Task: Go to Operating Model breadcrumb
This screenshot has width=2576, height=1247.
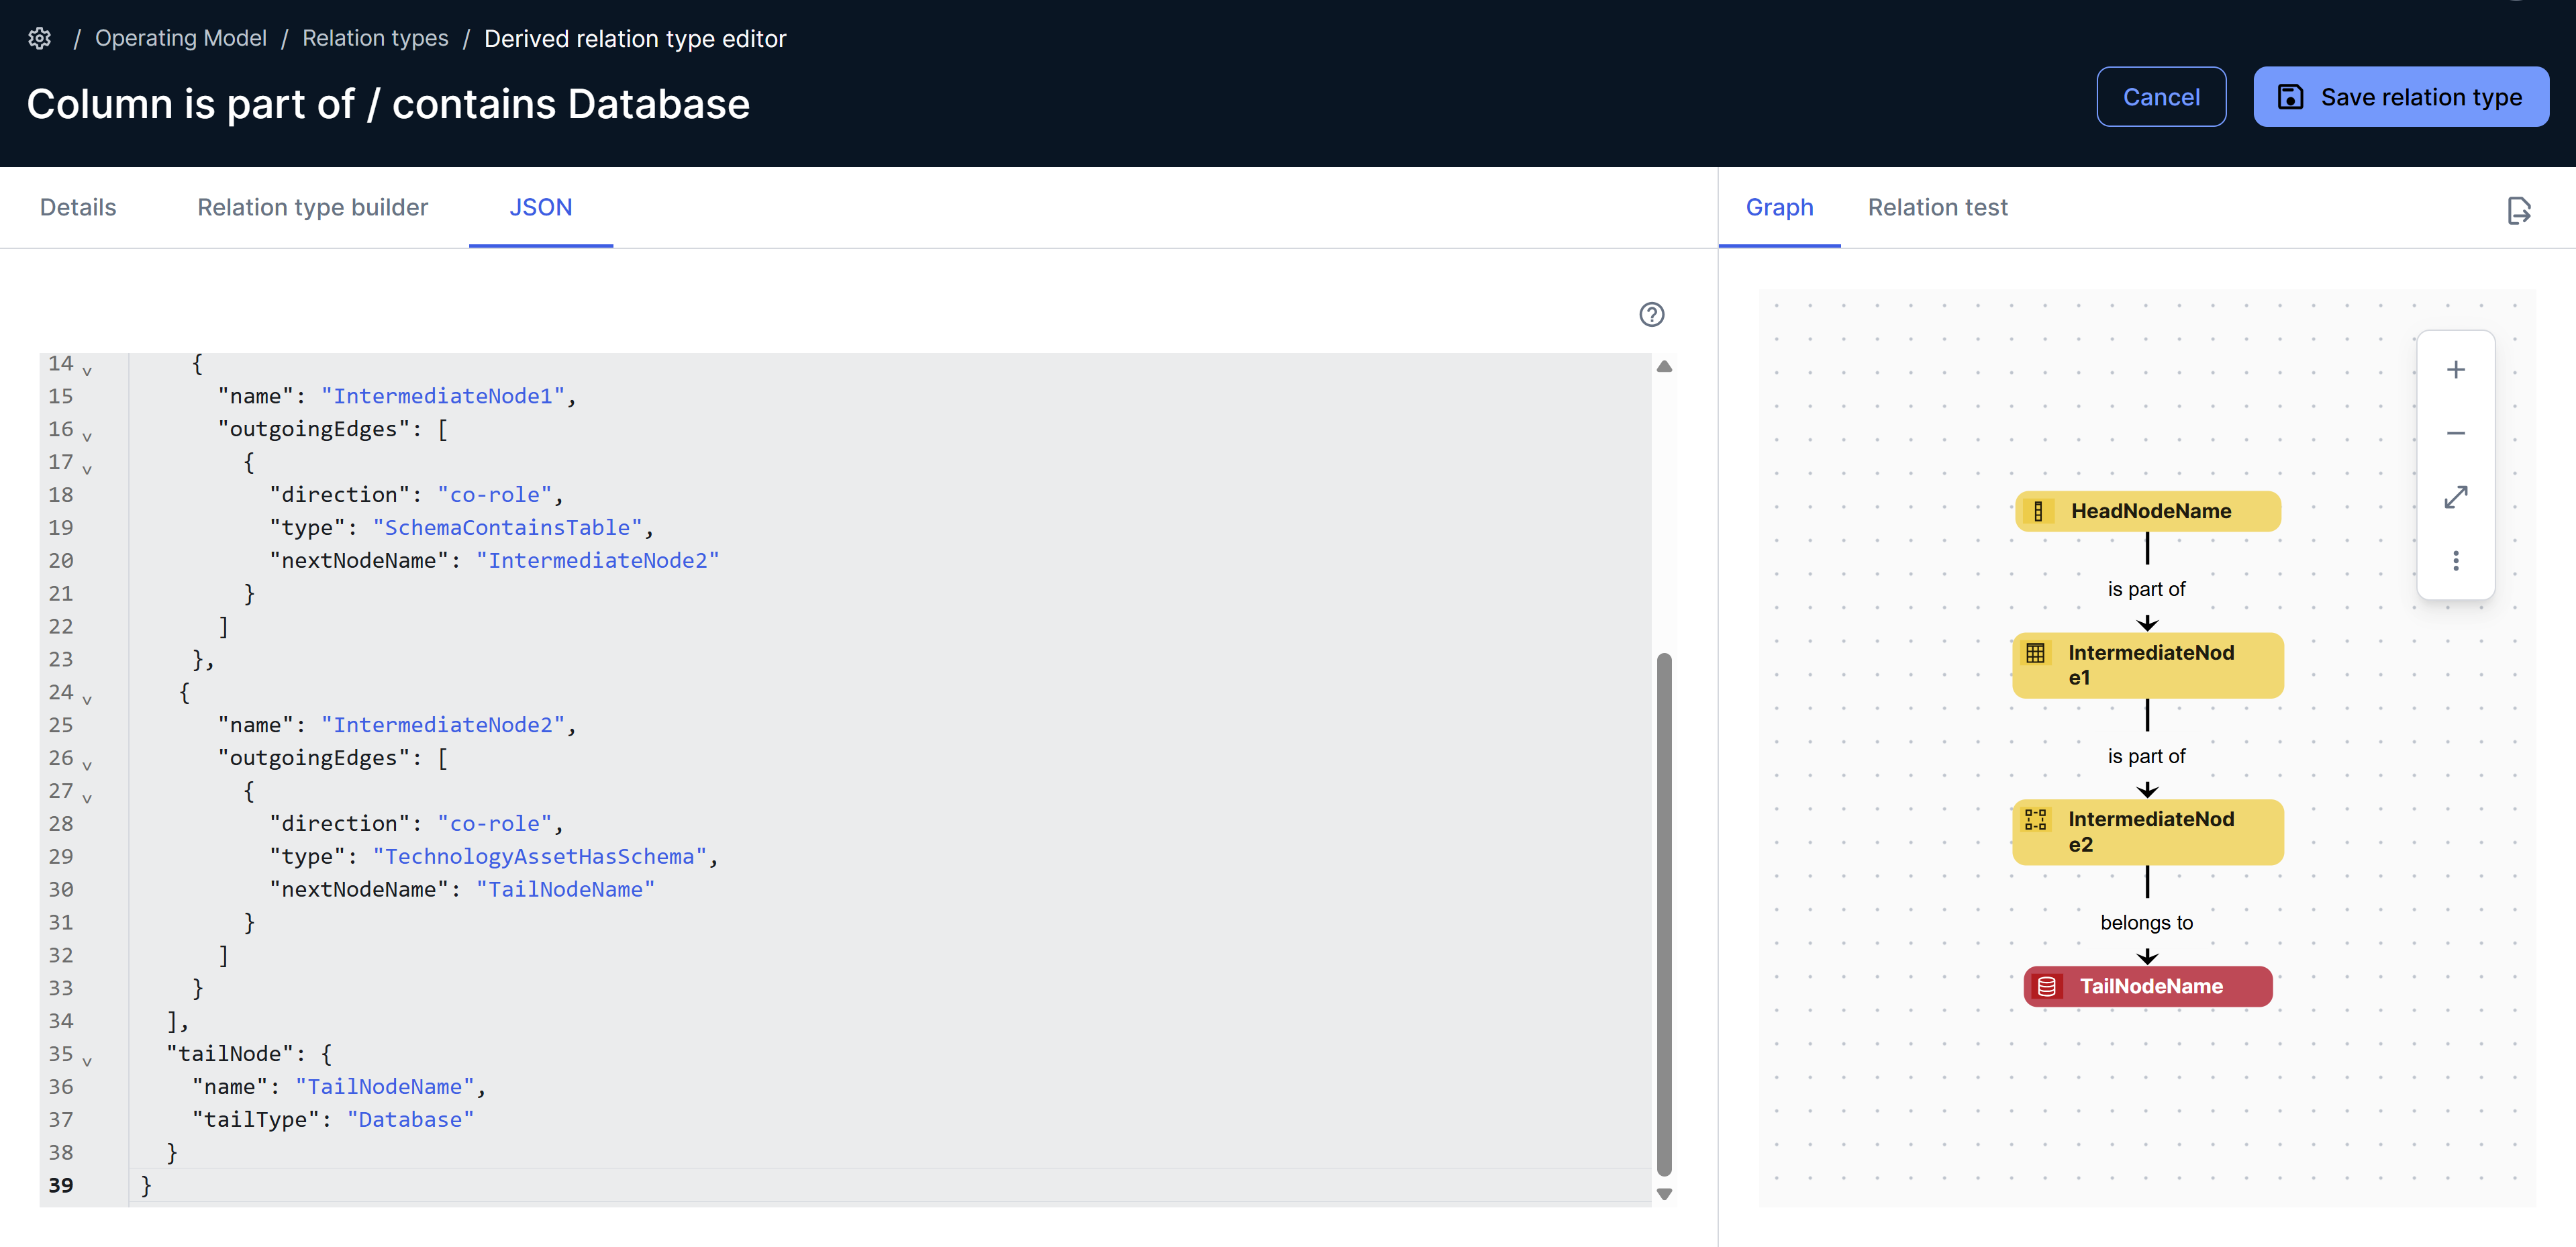Action: pyautogui.click(x=181, y=38)
